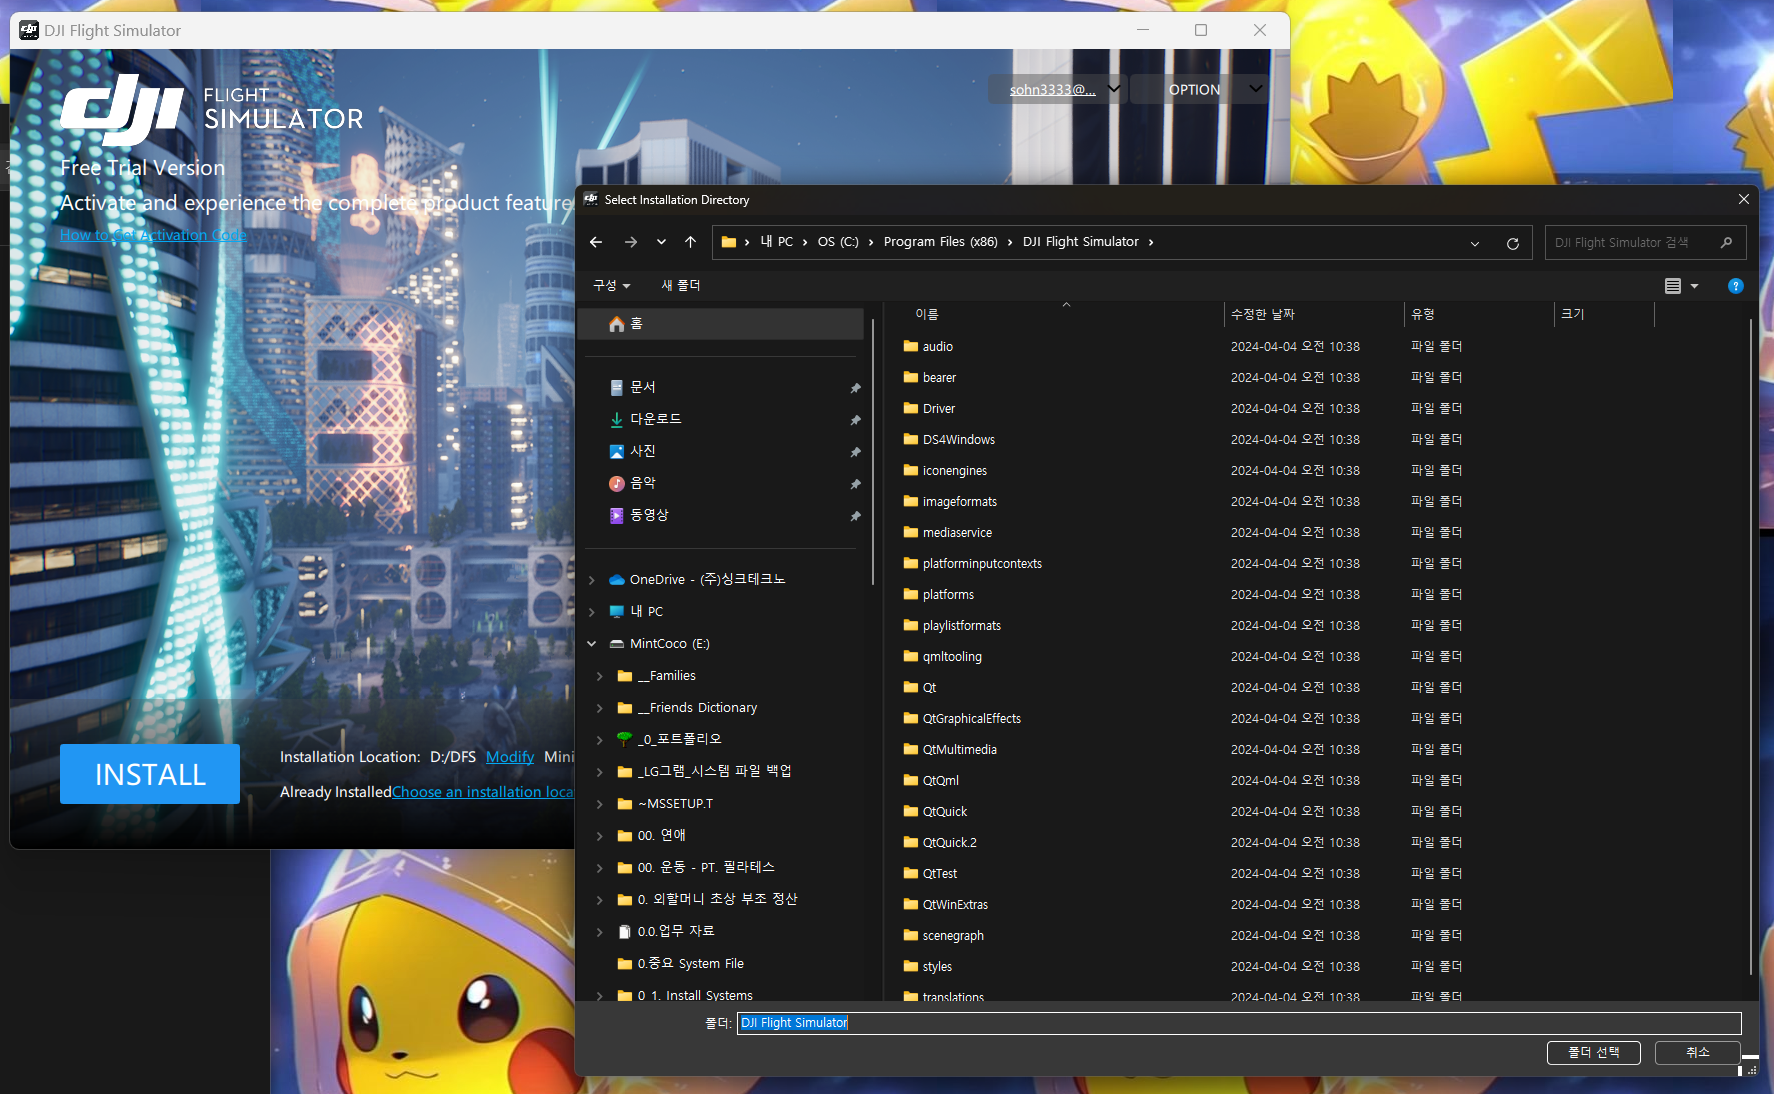Open 문서 quick access folder

coord(643,387)
